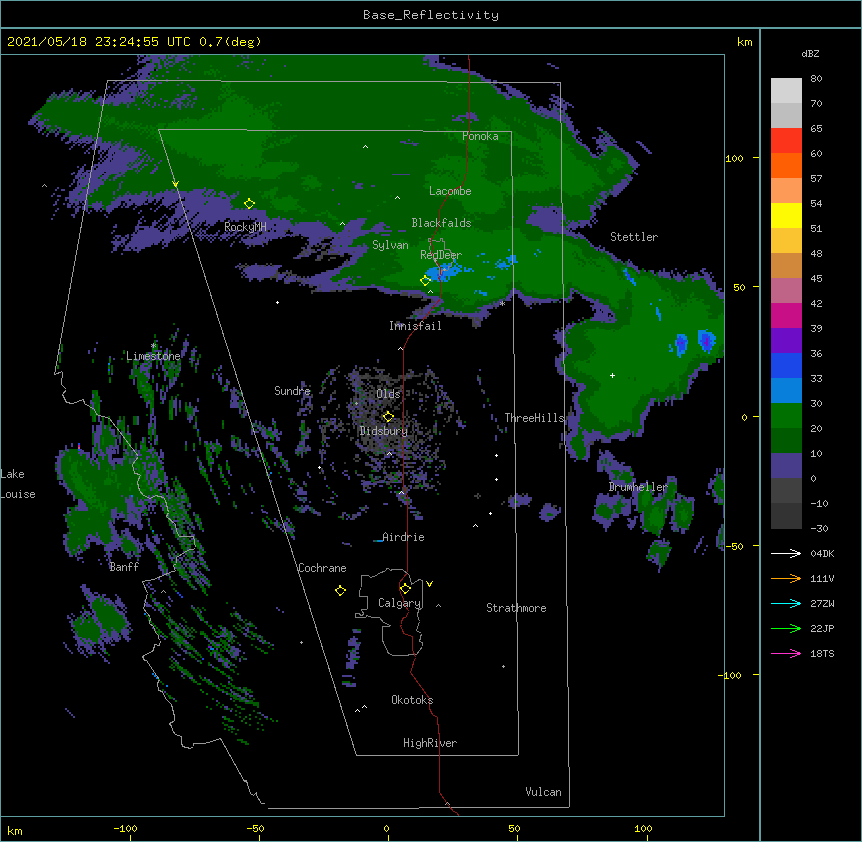
Task: Click the Stettler label
Action: click(634, 237)
